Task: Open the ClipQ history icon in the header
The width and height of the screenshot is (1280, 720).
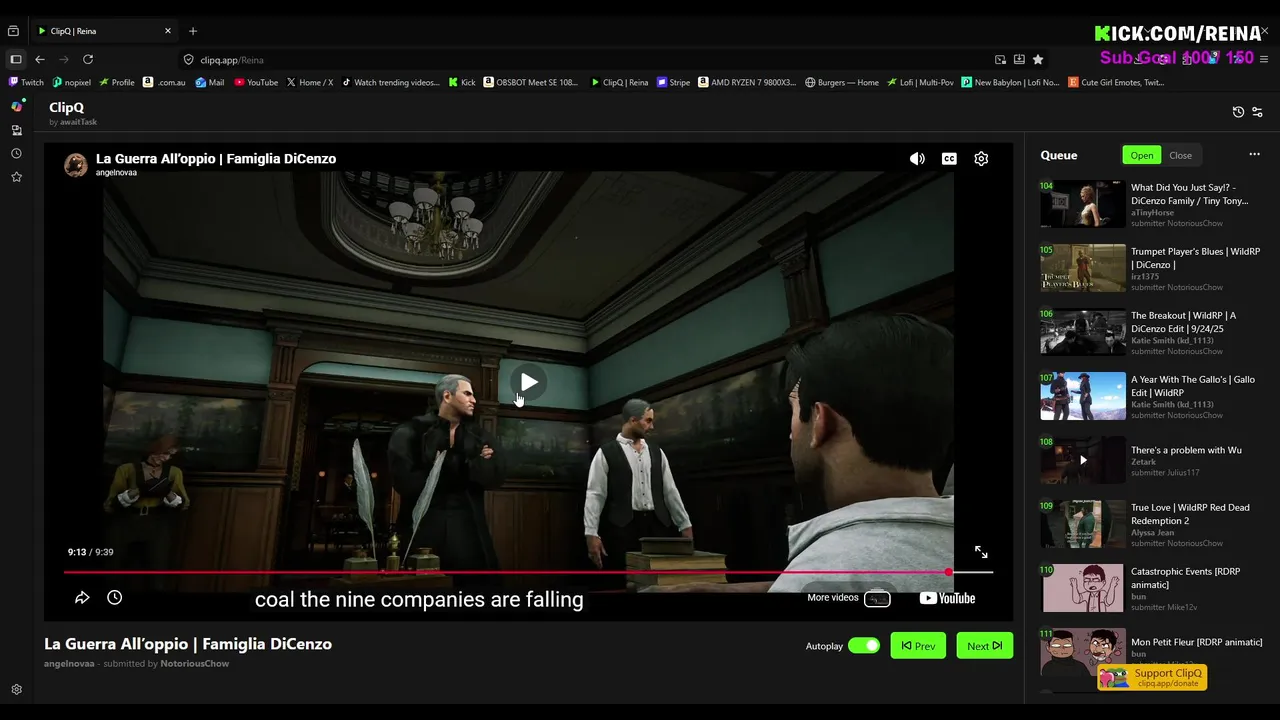Action: tap(1238, 112)
